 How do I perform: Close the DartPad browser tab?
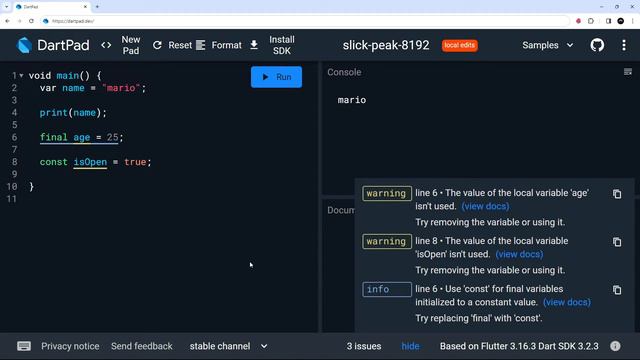[85, 7]
